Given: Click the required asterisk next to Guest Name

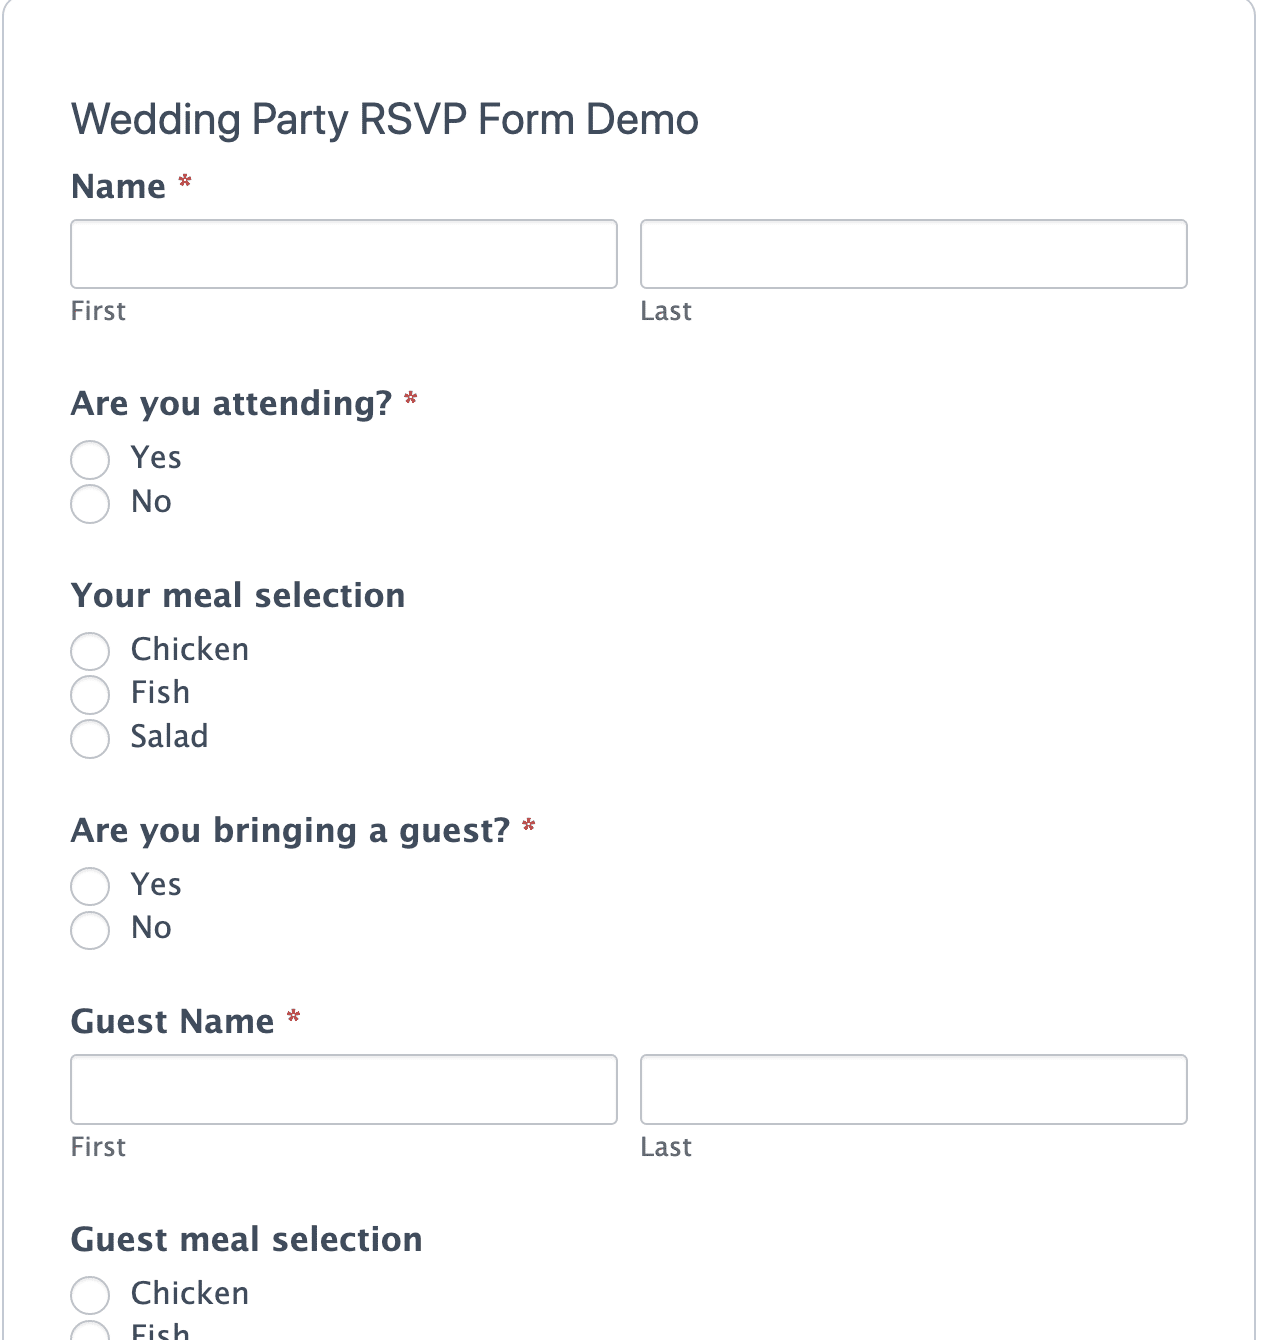Looking at the screenshot, I should 293,1019.
